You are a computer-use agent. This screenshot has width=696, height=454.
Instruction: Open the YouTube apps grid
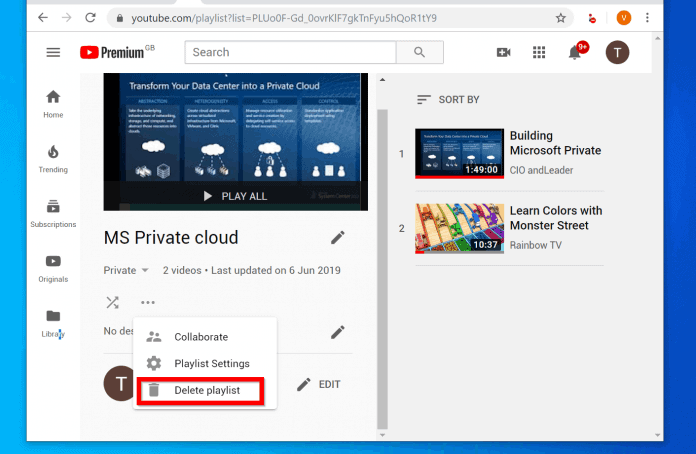[x=539, y=52]
